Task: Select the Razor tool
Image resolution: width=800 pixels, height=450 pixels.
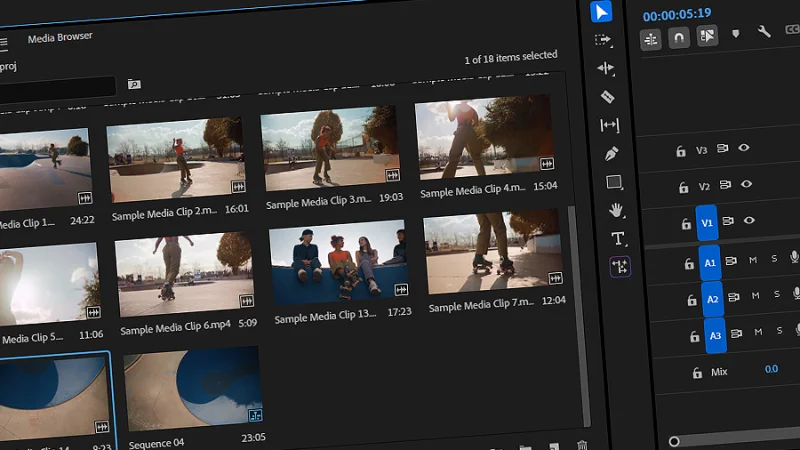Action: click(608, 96)
